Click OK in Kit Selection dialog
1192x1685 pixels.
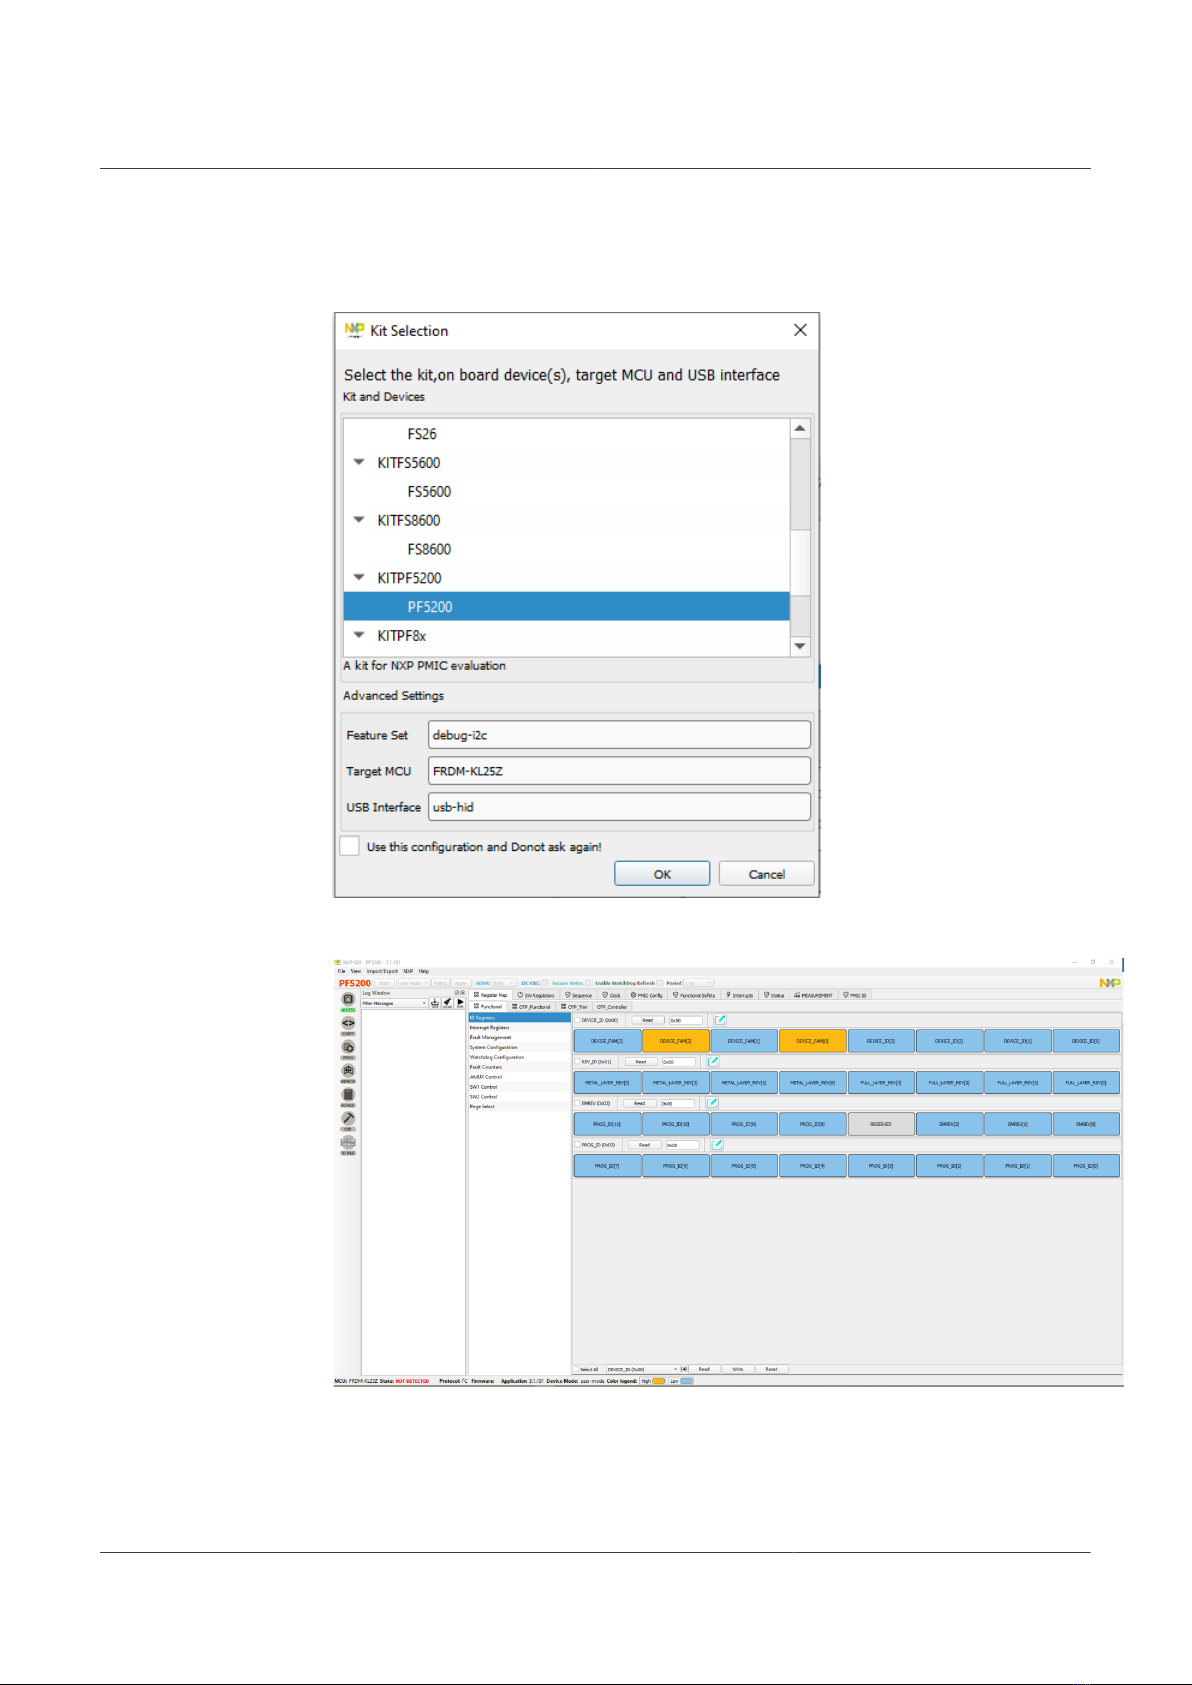click(662, 874)
